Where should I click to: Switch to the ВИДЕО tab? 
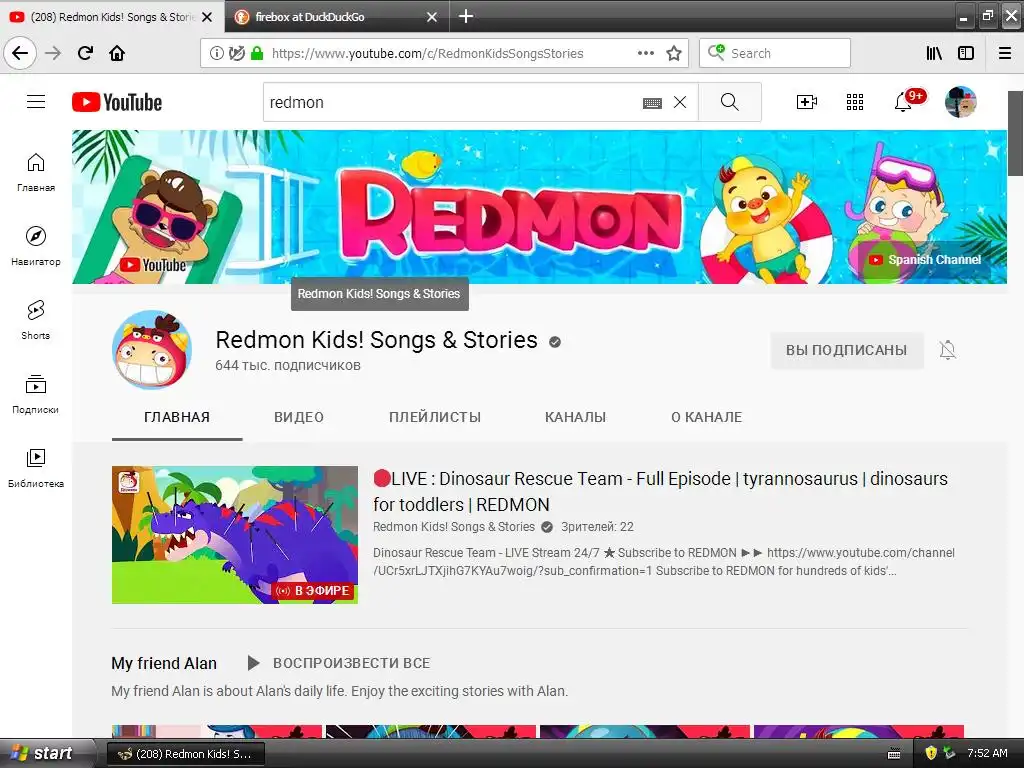[x=299, y=417]
